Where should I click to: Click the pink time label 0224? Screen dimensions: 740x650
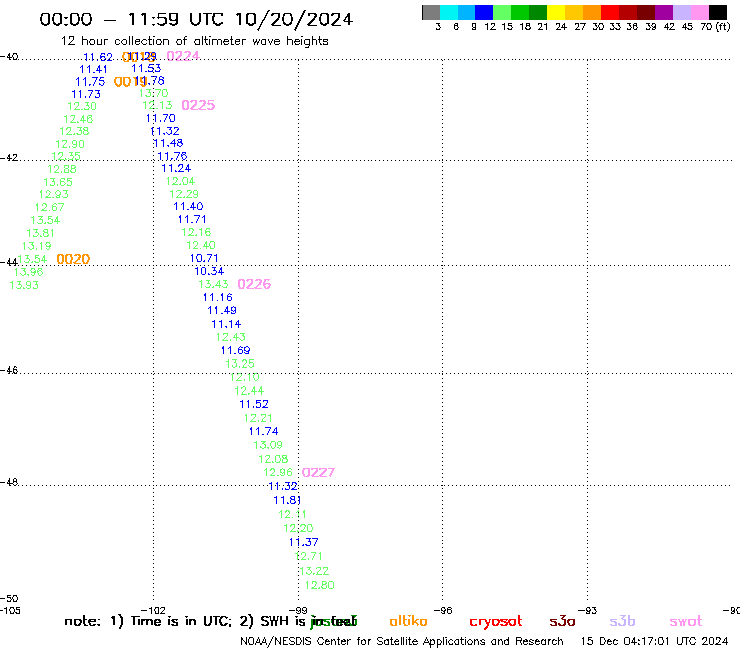[x=183, y=56]
